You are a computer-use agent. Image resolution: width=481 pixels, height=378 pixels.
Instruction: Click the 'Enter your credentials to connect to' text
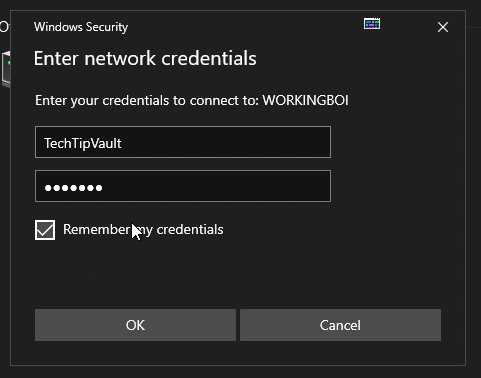point(147,100)
